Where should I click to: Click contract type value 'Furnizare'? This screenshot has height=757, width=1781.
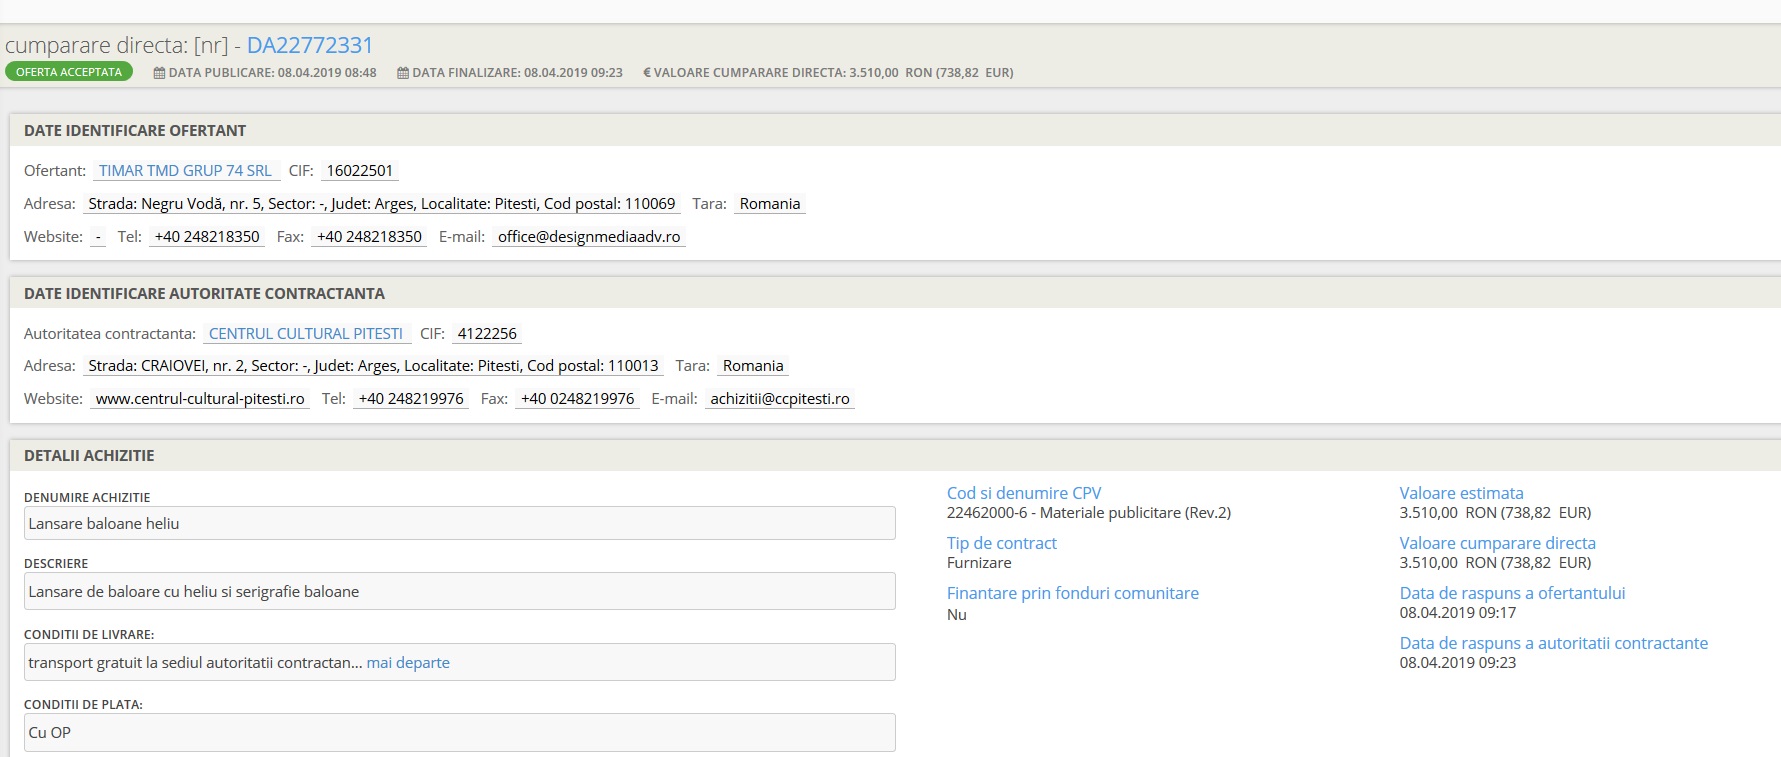[979, 563]
